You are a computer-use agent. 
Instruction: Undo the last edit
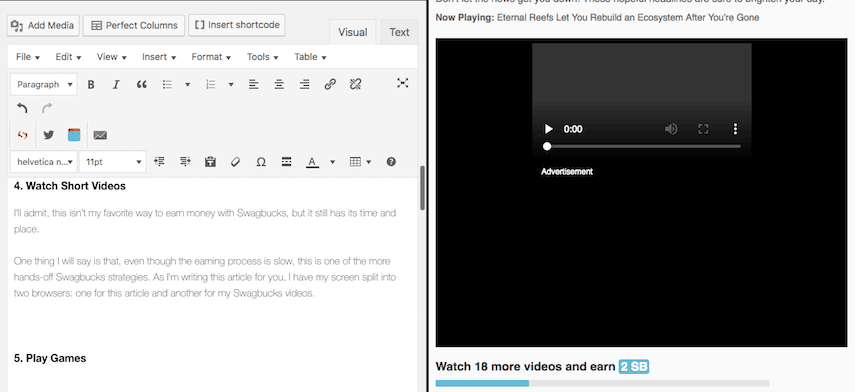(x=22, y=108)
